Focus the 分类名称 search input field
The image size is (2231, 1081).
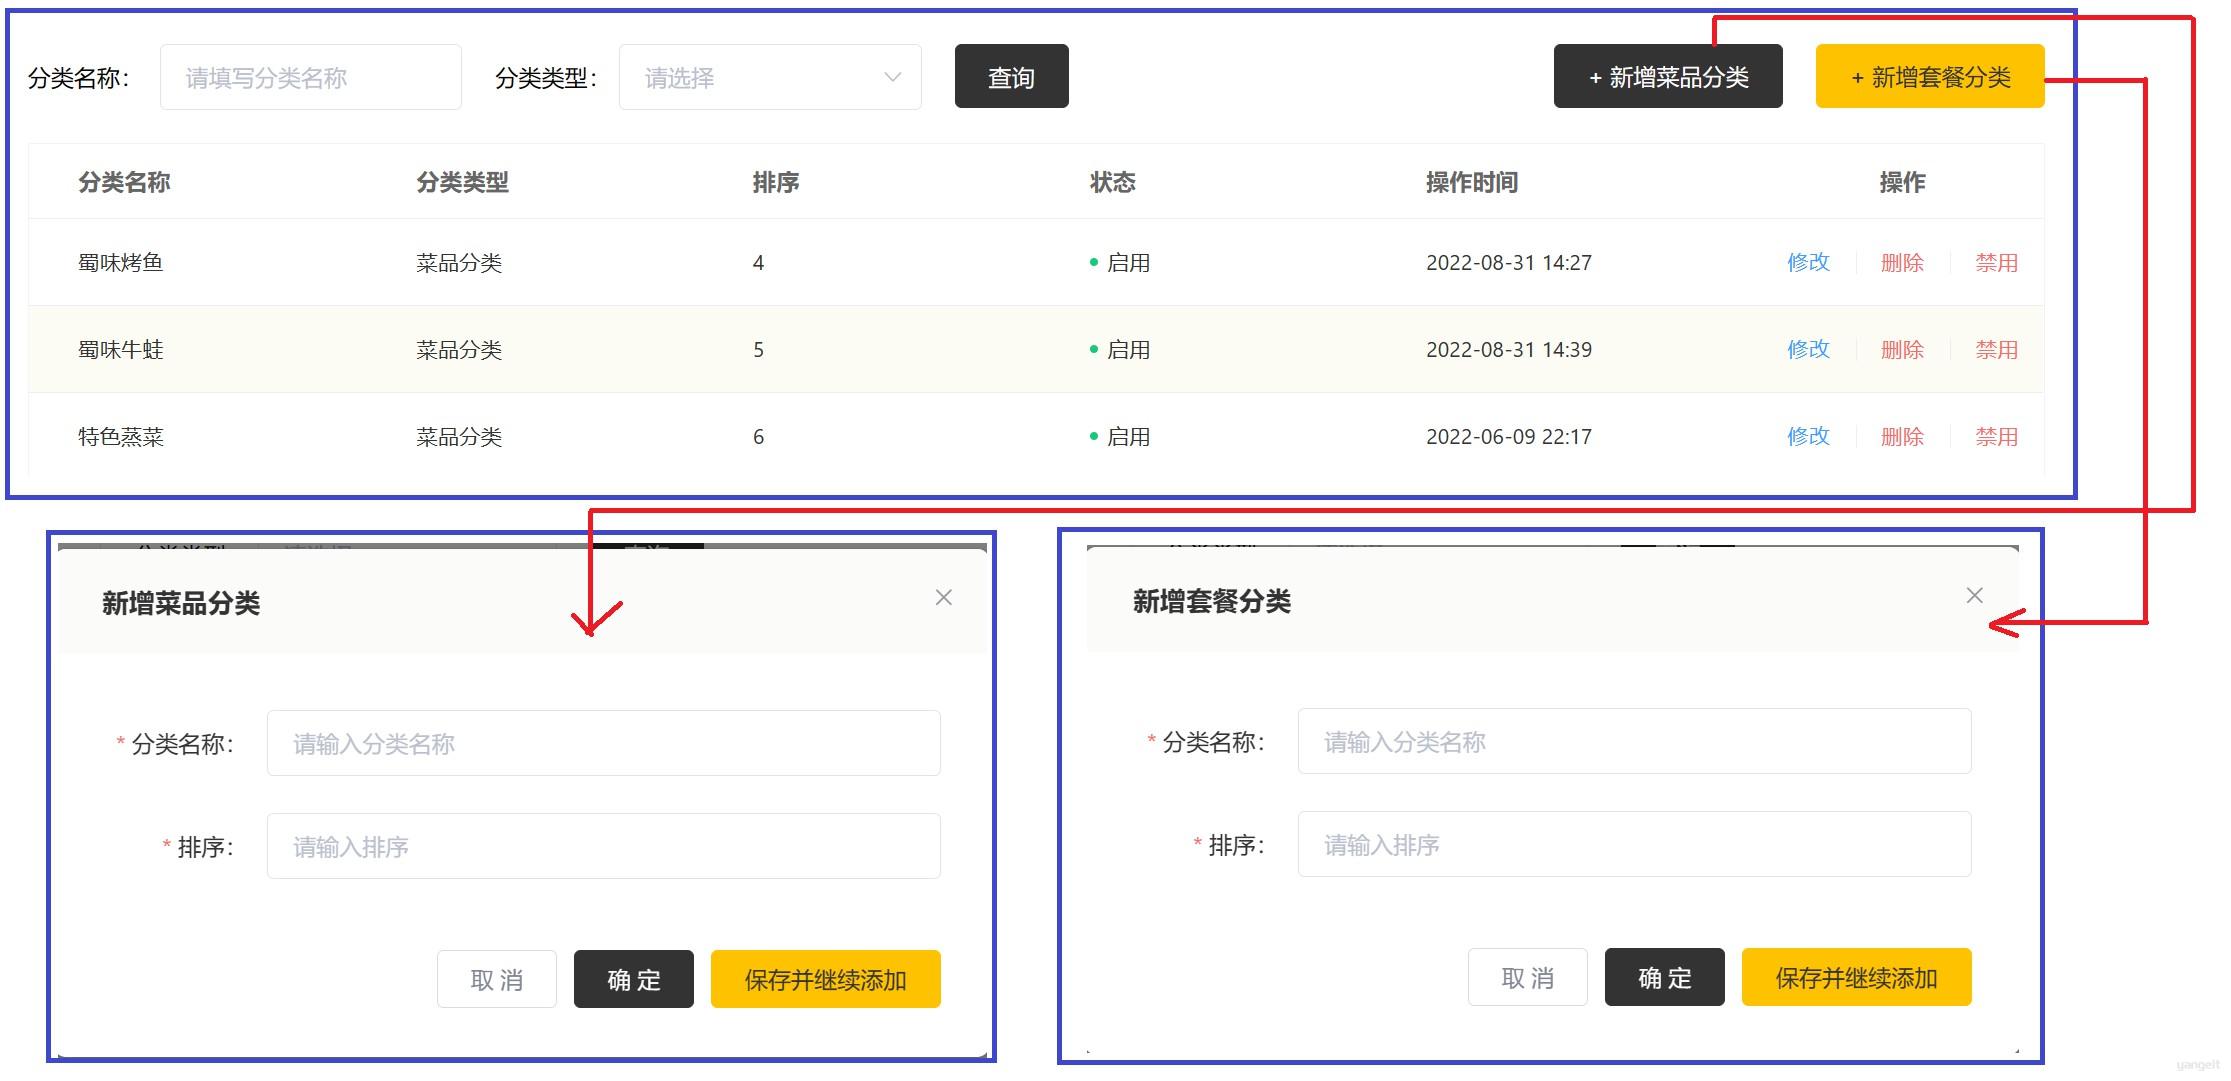311,77
